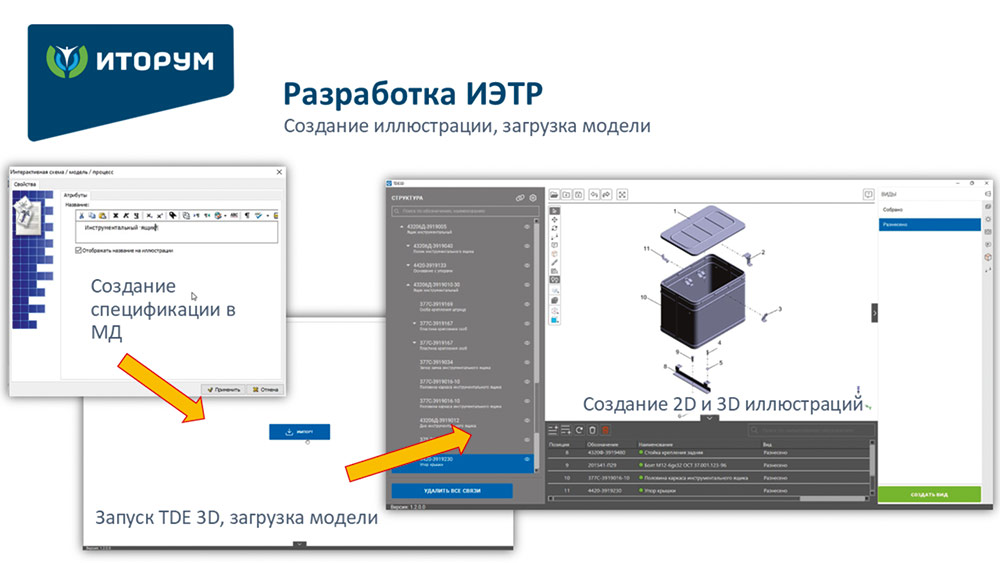The width and height of the screenshot is (1000, 563).
Task: Click the fit-to-screen icon in viewer toolbar
Action: click(622, 194)
